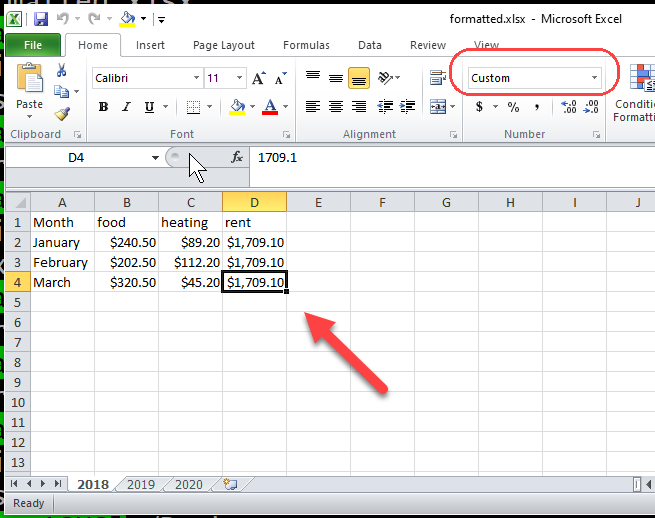This screenshot has height=518, width=655.
Task: Apply Accounting dollar number format
Action: (480, 107)
